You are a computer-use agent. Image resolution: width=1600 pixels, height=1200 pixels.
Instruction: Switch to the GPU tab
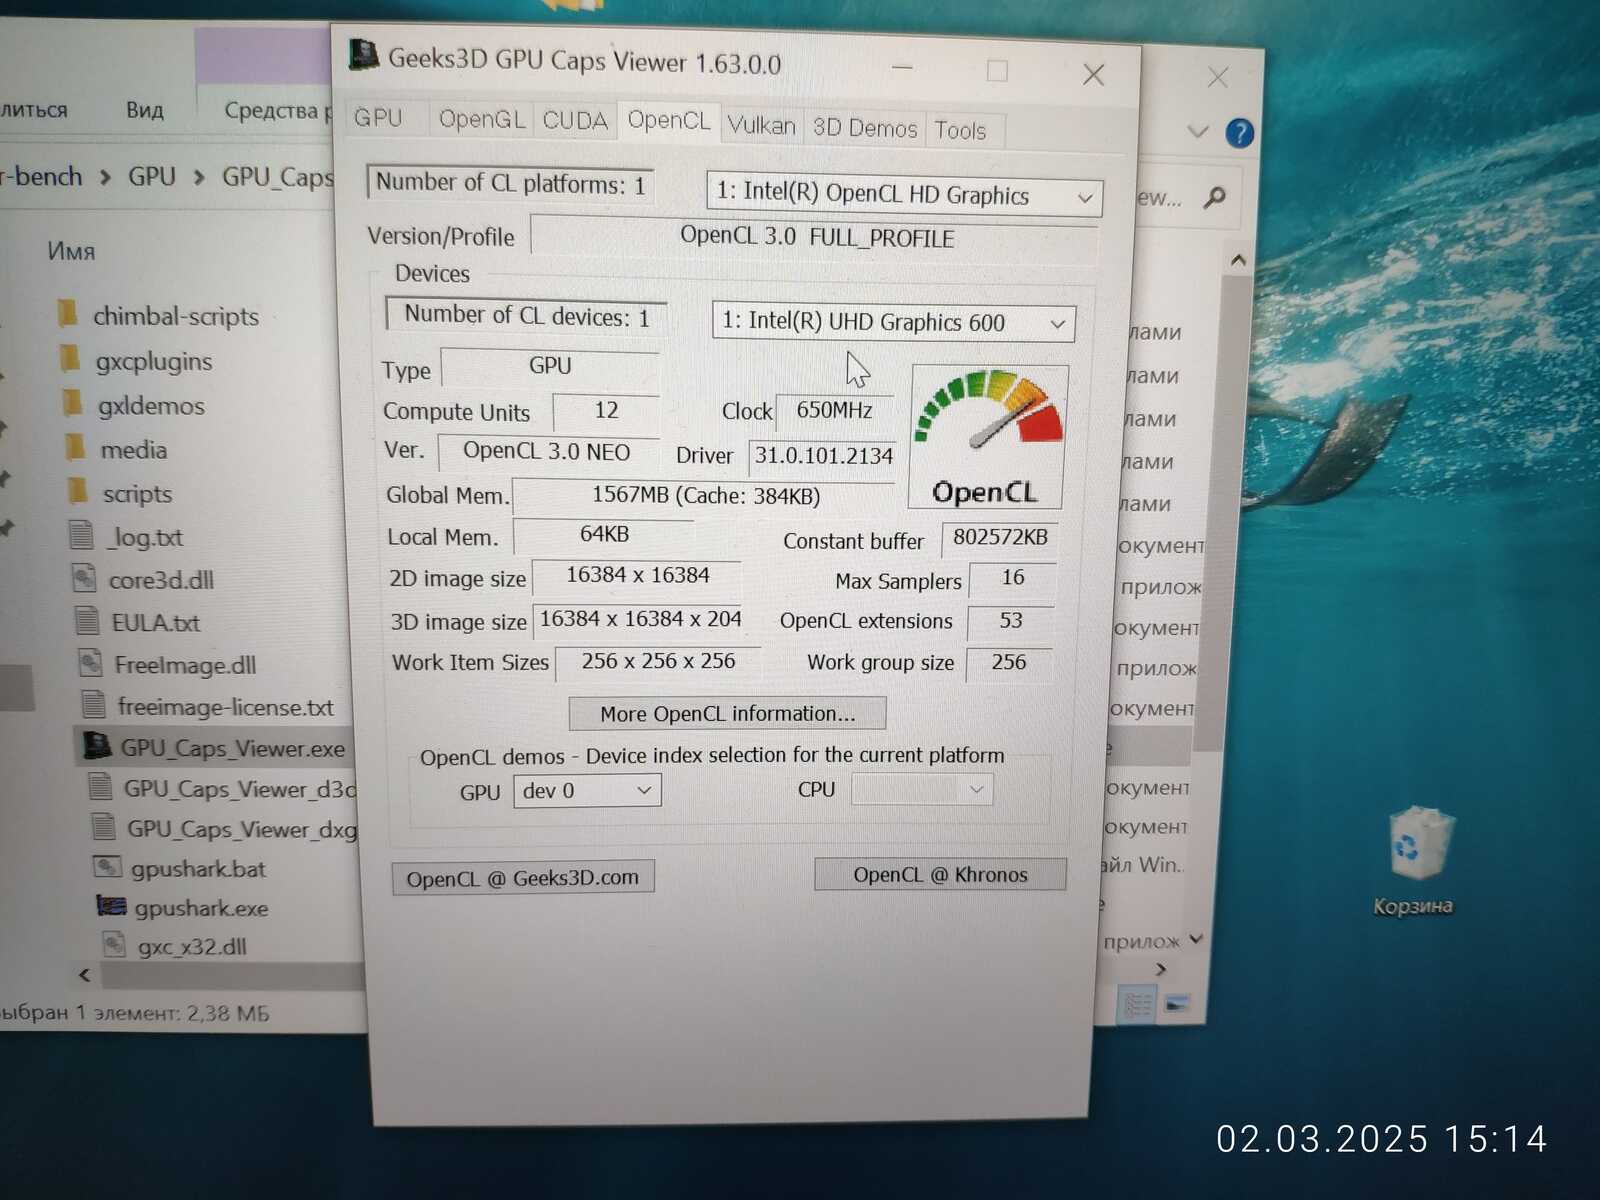pyautogui.click(x=378, y=118)
